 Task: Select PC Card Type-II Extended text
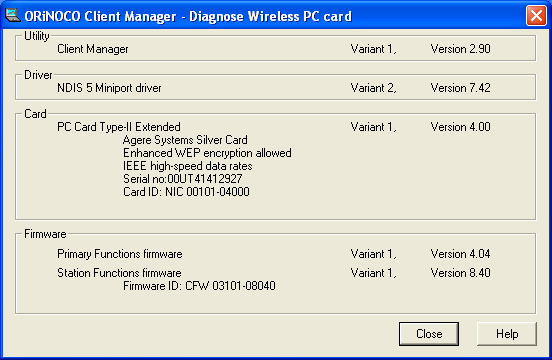tap(119, 127)
